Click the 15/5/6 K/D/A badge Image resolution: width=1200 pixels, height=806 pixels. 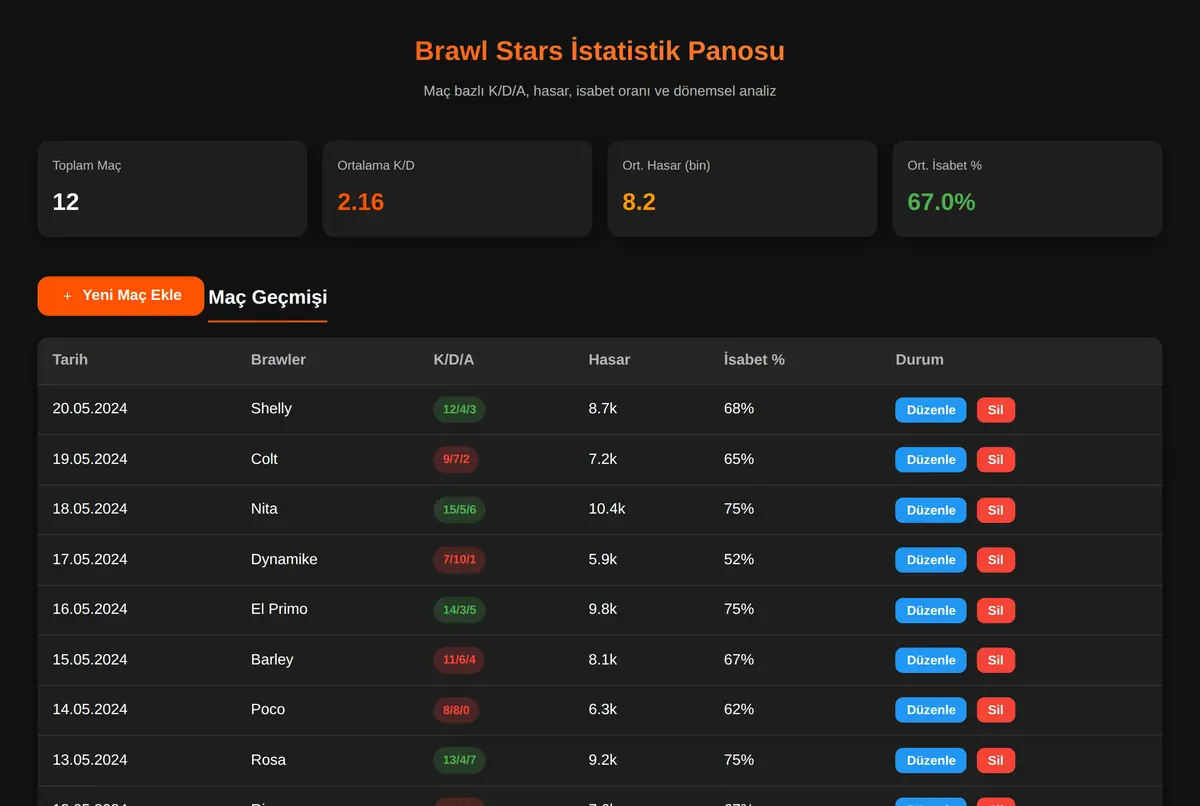click(x=459, y=510)
